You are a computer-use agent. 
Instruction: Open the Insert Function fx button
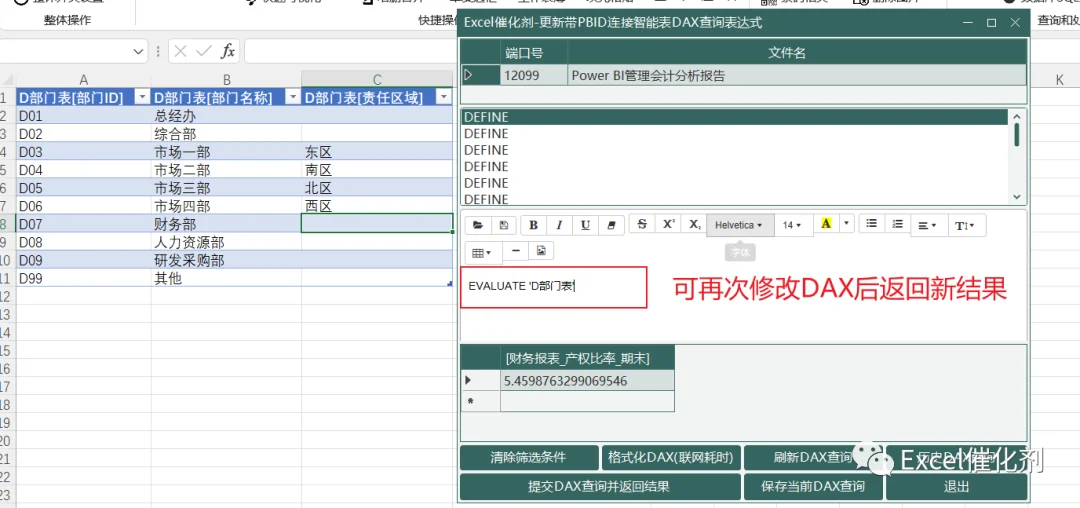coord(228,51)
